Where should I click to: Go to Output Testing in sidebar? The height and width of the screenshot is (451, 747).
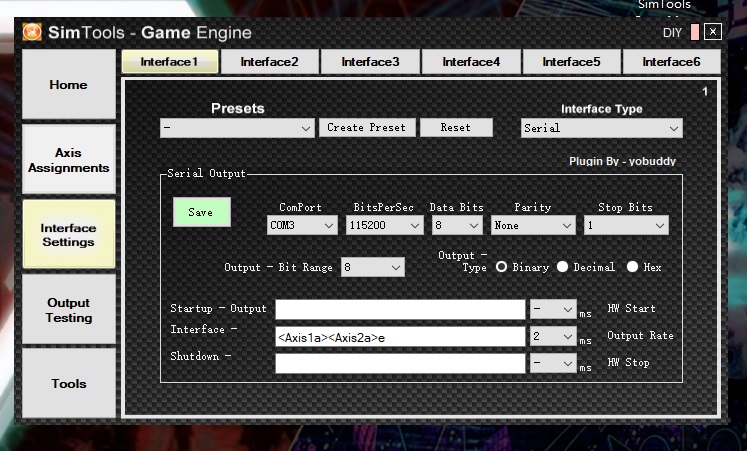coord(68,310)
